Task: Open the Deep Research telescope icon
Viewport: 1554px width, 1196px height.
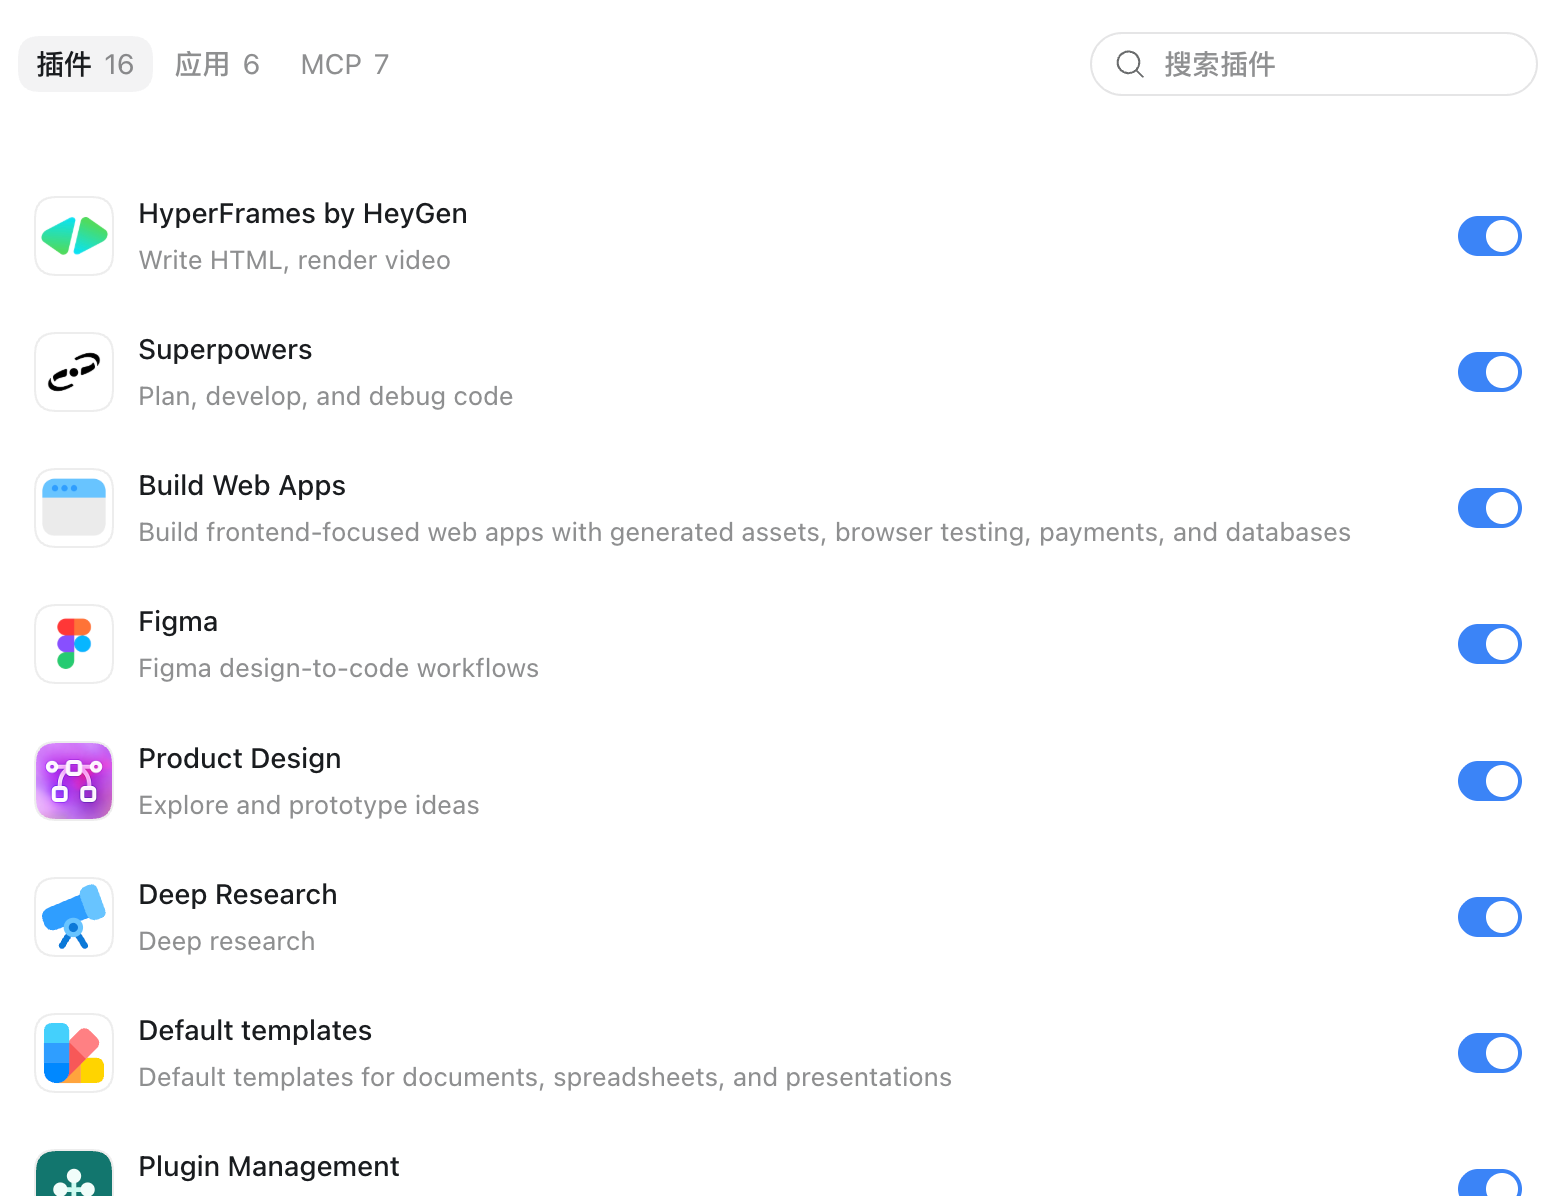Action: click(74, 917)
